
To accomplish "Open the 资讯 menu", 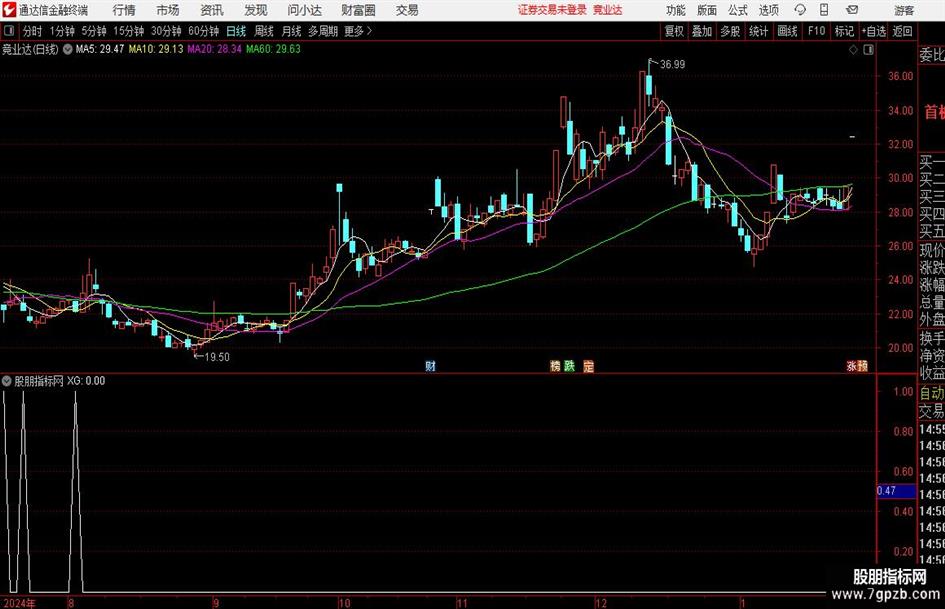I will pos(212,10).
